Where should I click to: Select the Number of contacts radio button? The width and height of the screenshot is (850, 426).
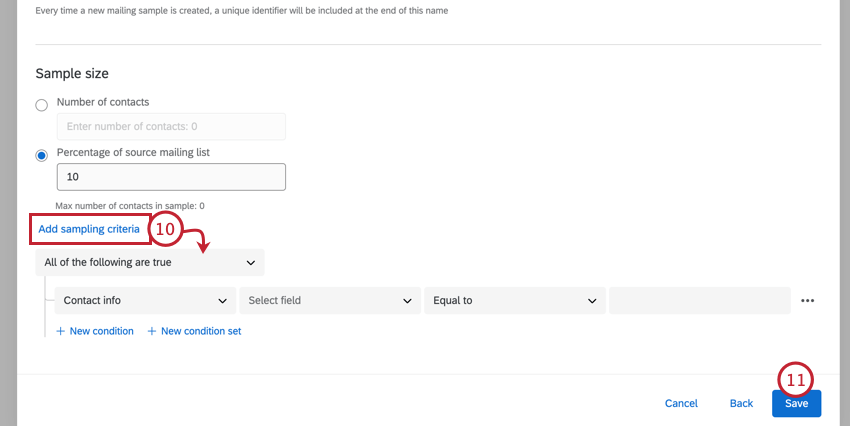click(41, 105)
